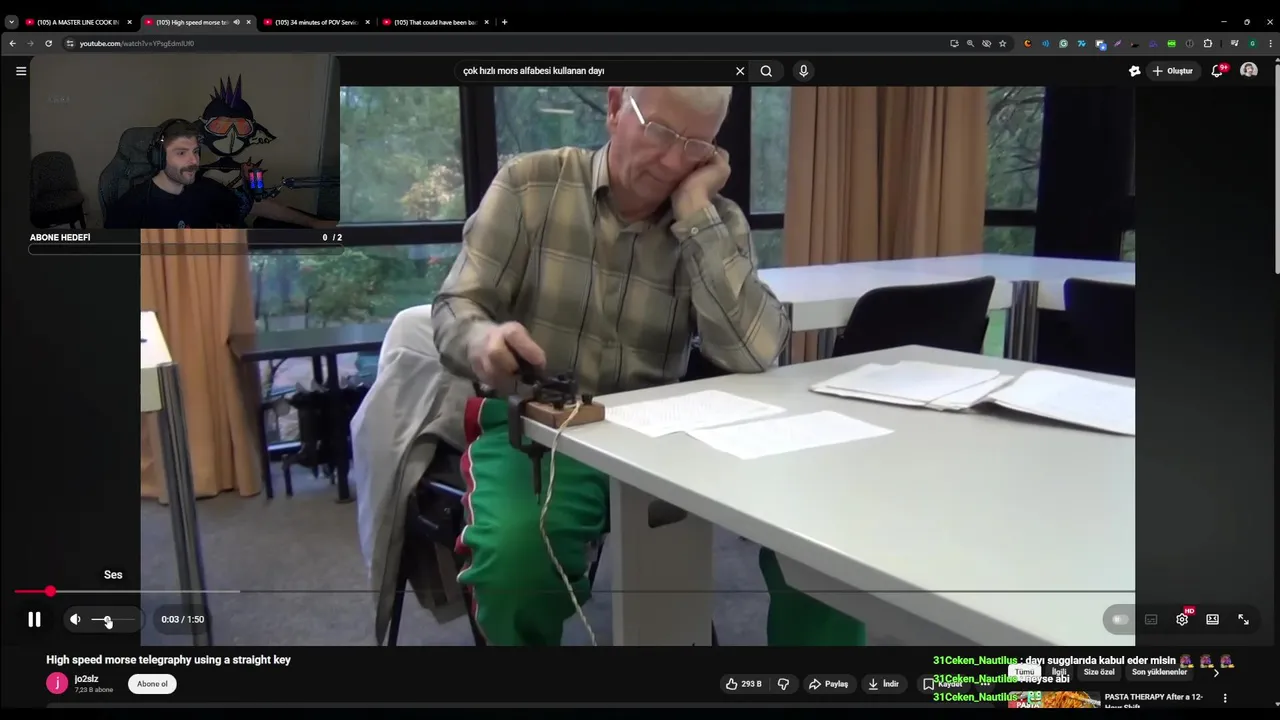Save the video with Kaydet

click(943, 684)
